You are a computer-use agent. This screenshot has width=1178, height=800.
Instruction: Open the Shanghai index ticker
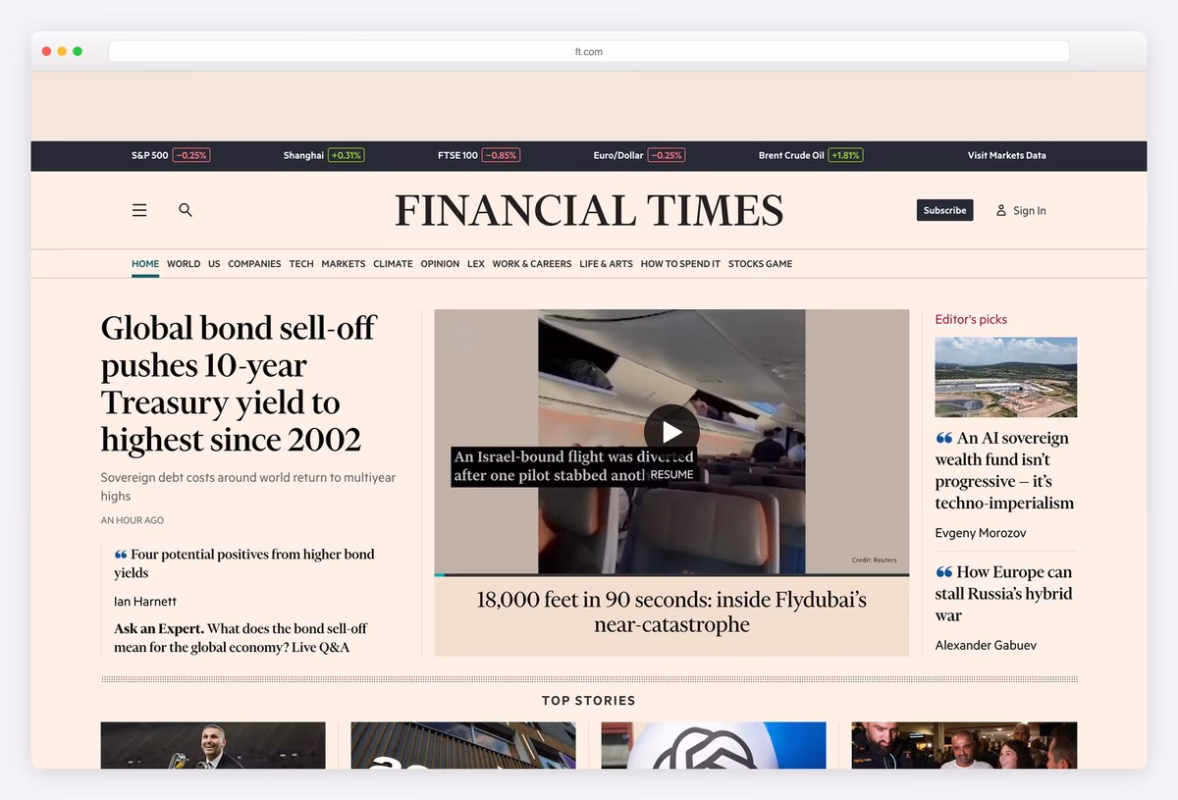click(x=324, y=155)
